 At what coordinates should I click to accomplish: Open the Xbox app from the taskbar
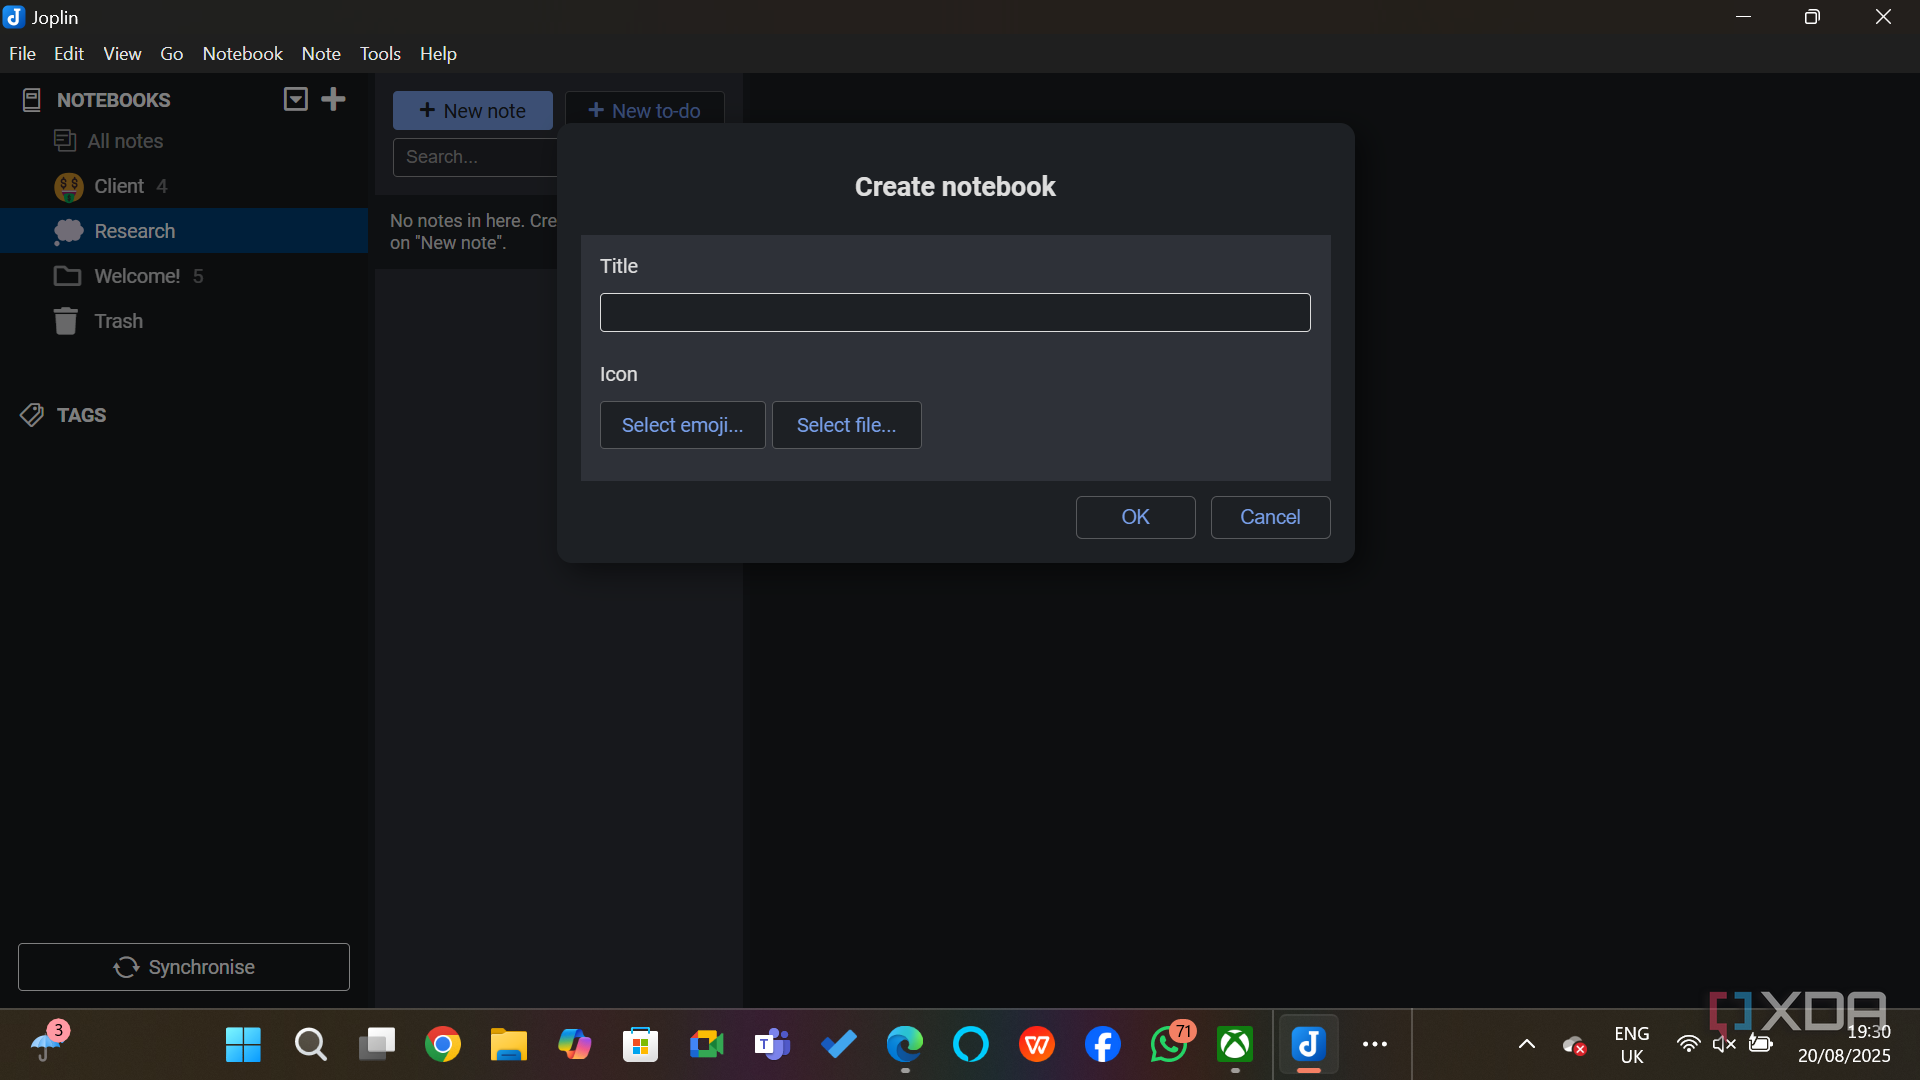[1235, 1045]
